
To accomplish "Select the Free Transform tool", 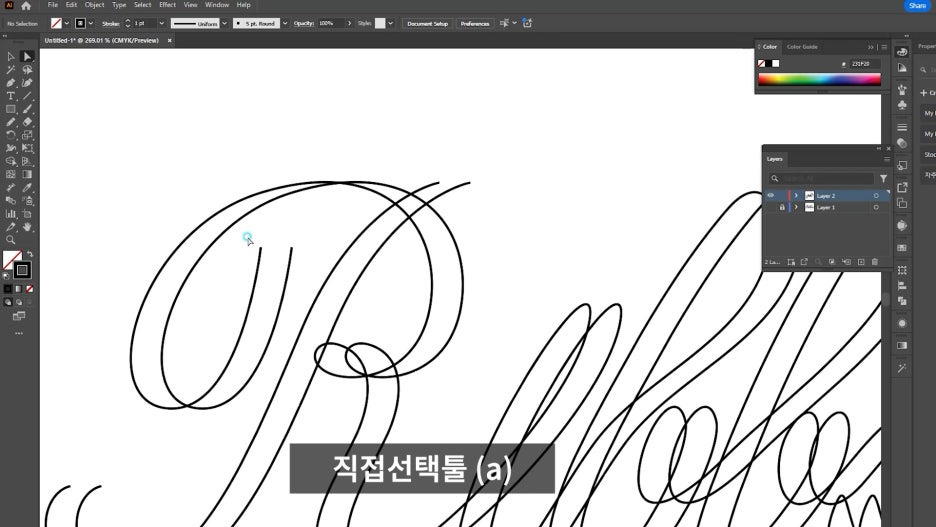I will 27,148.
